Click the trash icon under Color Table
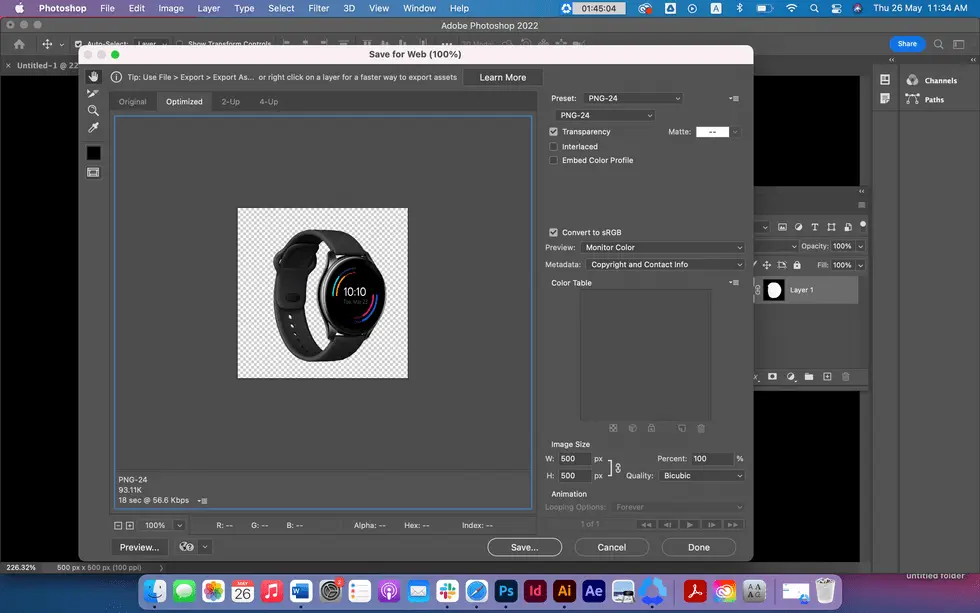Viewport: 980px width, 613px height. point(701,428)
